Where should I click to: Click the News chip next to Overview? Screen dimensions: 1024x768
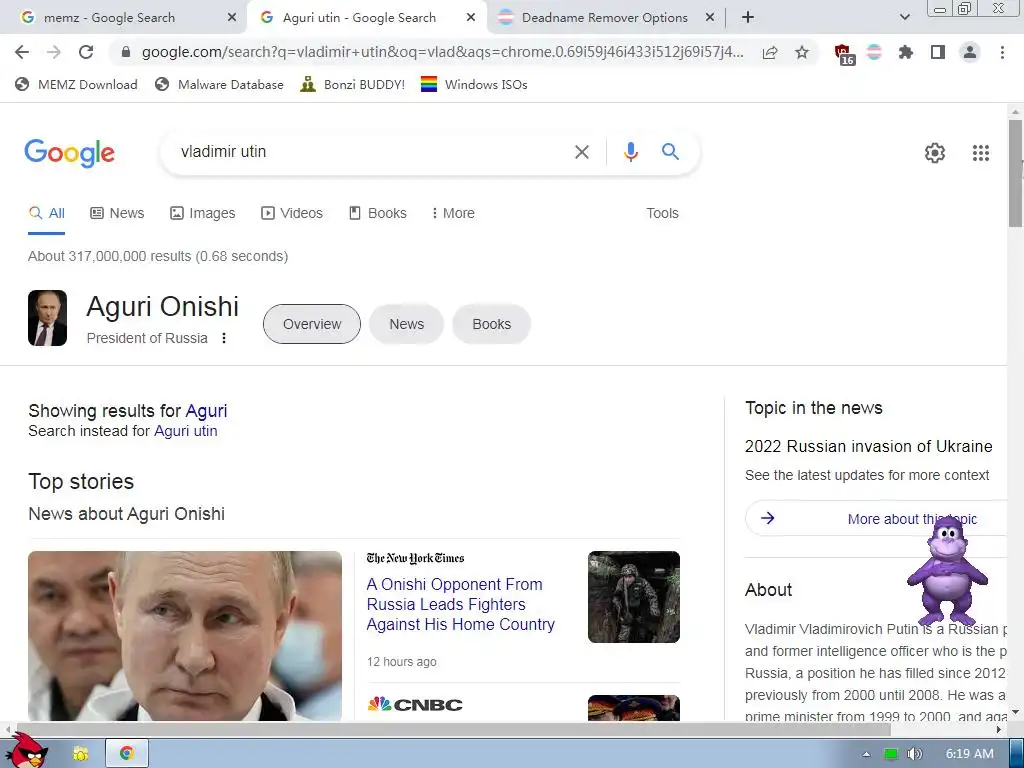pyautogui.click(x=406, y=324)
